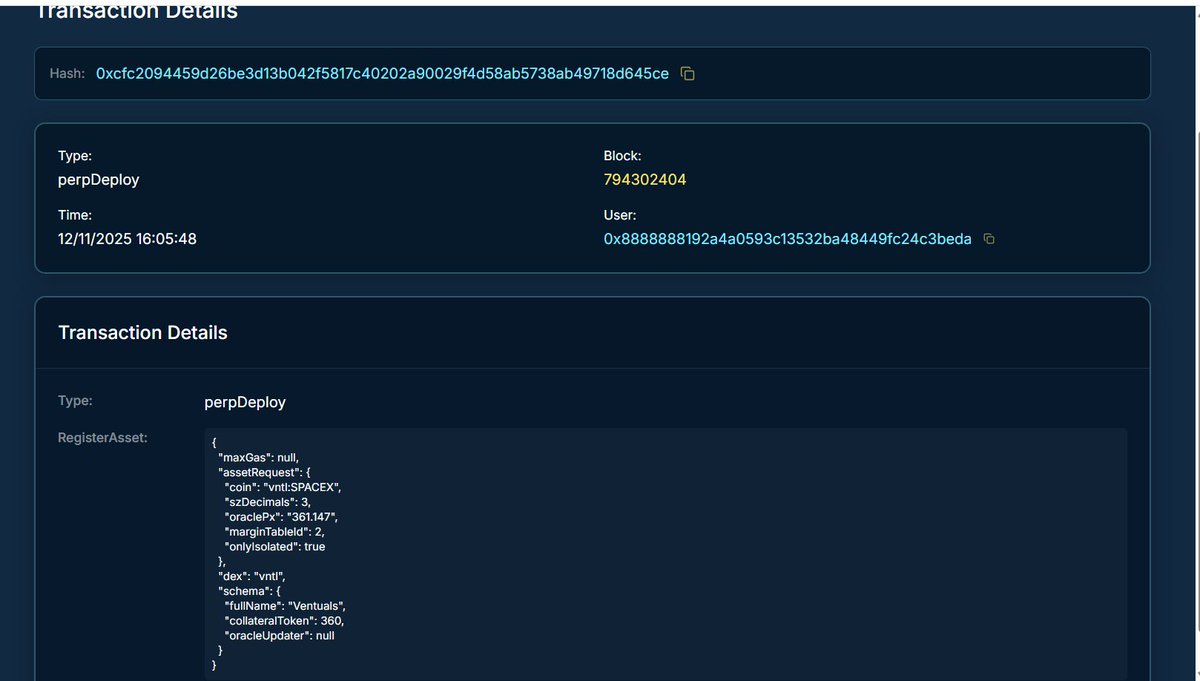Click the "fullName": "Ventuals" line
The width and height of the screenshot is (1200, 681).
click(x=285, y=606)
